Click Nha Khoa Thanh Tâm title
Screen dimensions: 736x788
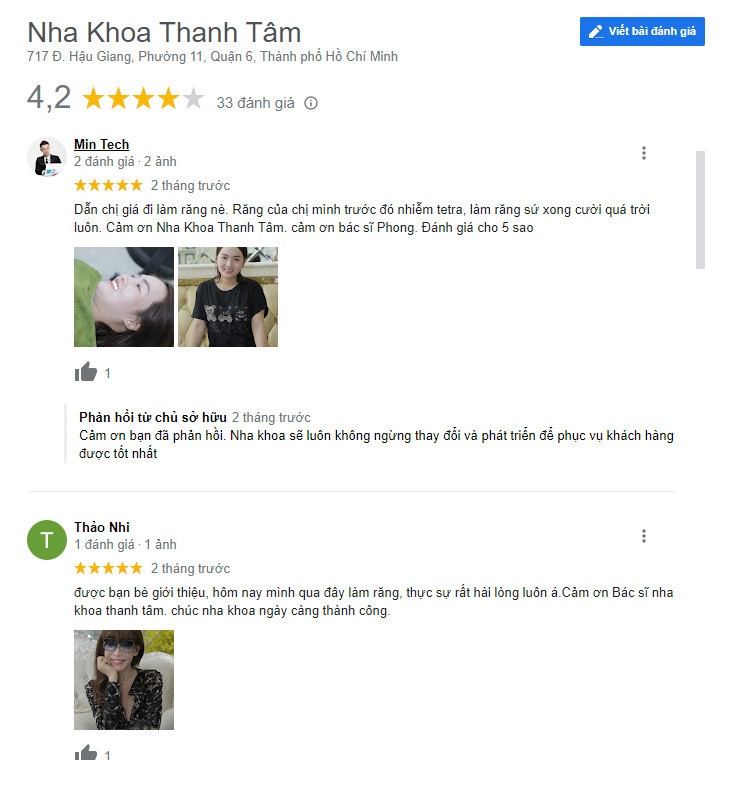tap(164, 33)
